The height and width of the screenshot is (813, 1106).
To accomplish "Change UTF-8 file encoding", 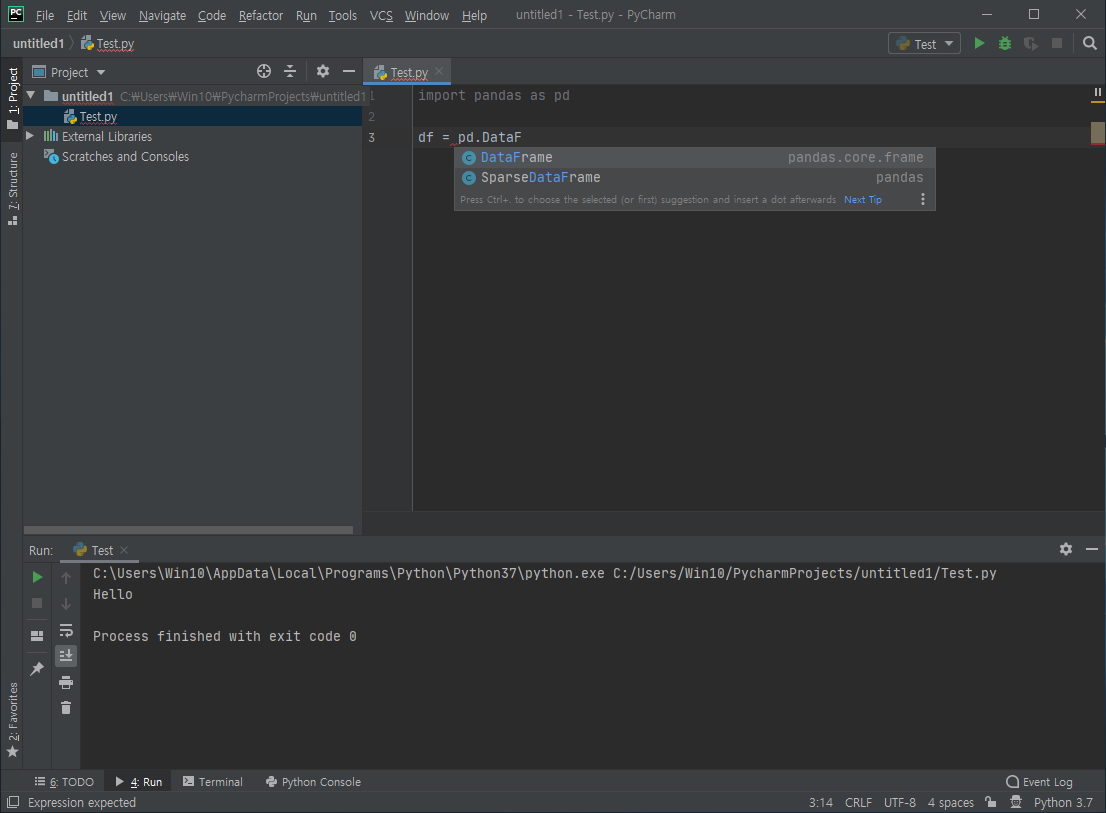I will point(899,802).
